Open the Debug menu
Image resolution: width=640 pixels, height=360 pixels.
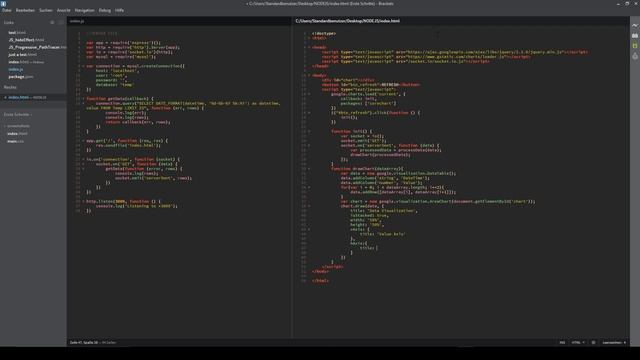pyautogui.click(x=104, y=10)
